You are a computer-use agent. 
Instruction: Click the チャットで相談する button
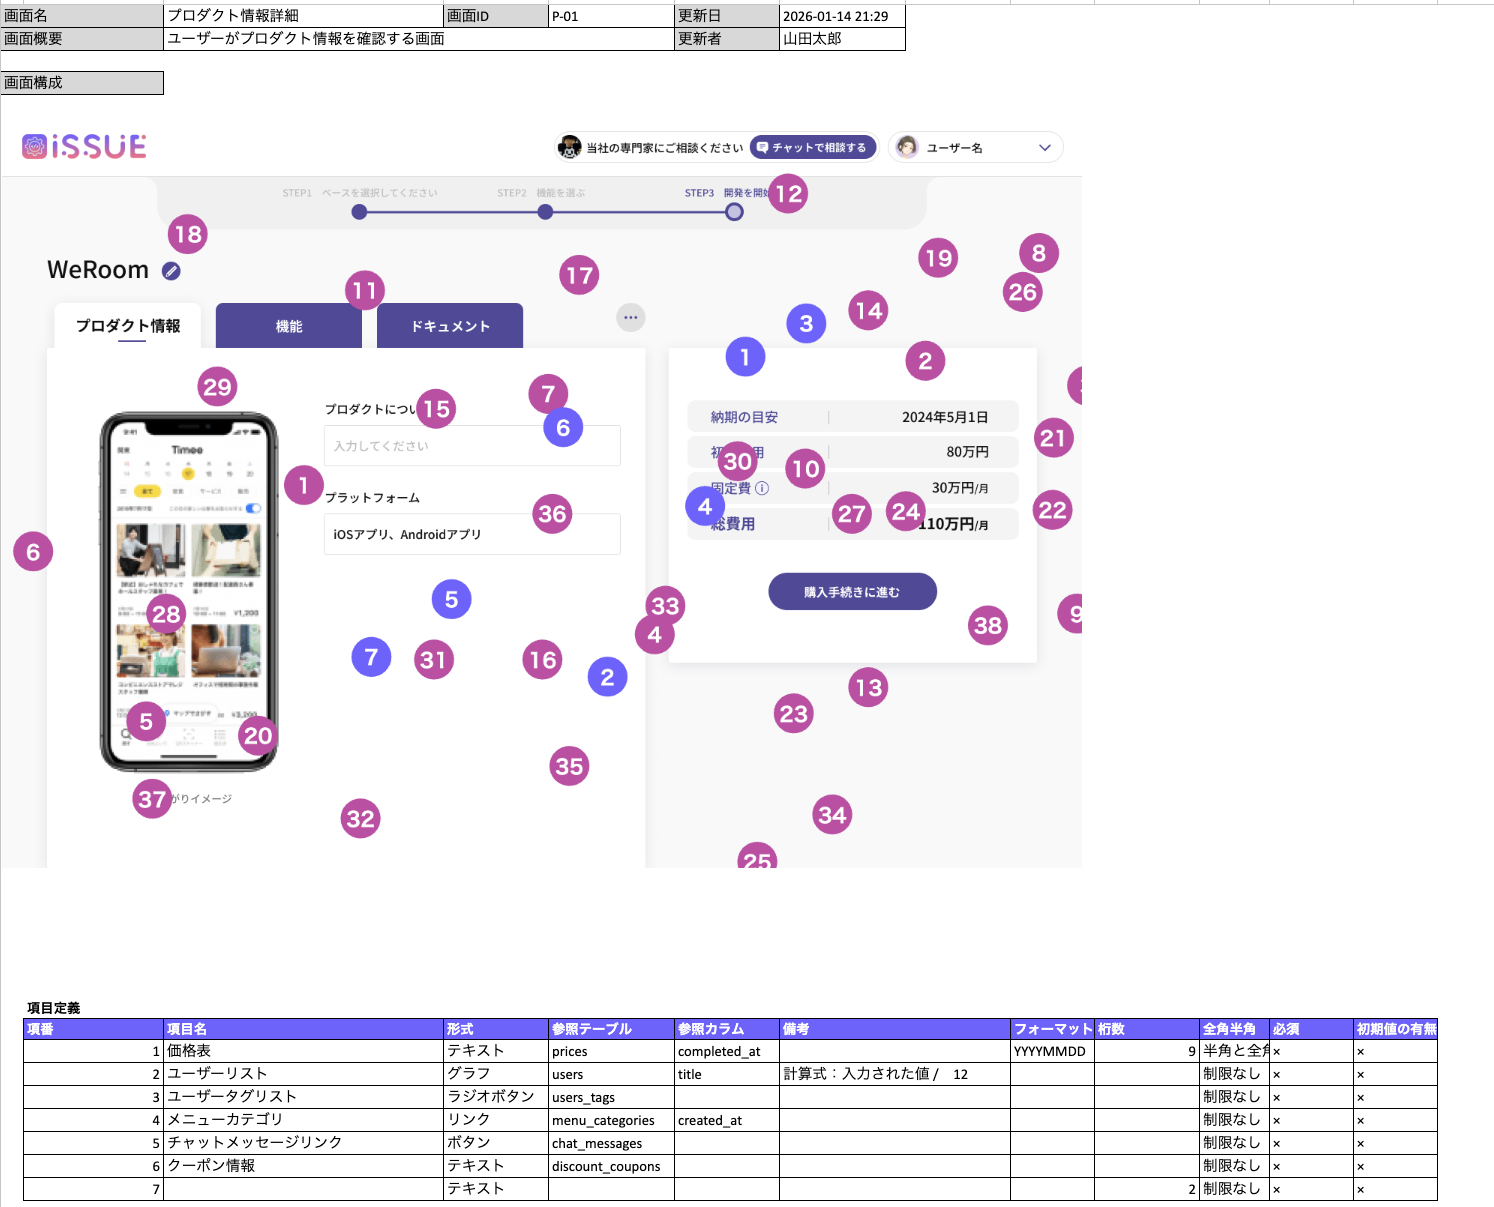812,147
